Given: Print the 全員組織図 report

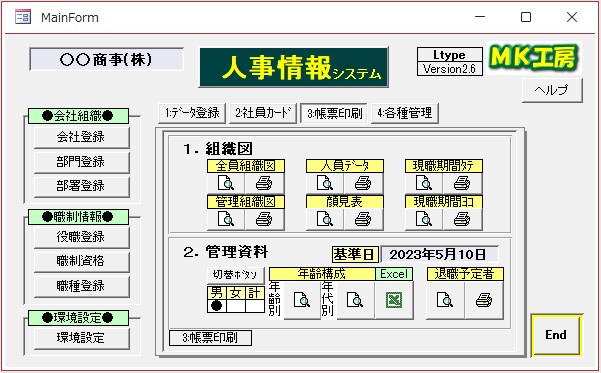Looking at the screenshot, I should click(x=264, y=183).
